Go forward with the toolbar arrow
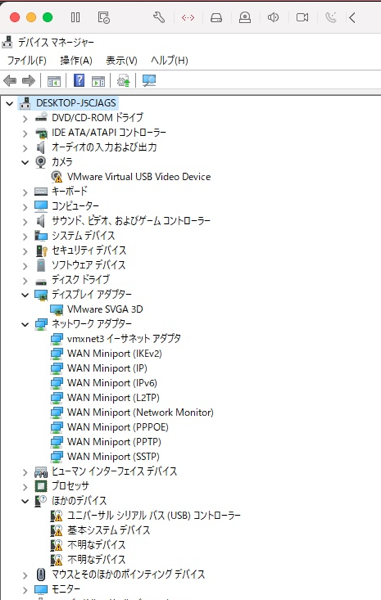Viewport: 381px width, 600px height. 29,81
